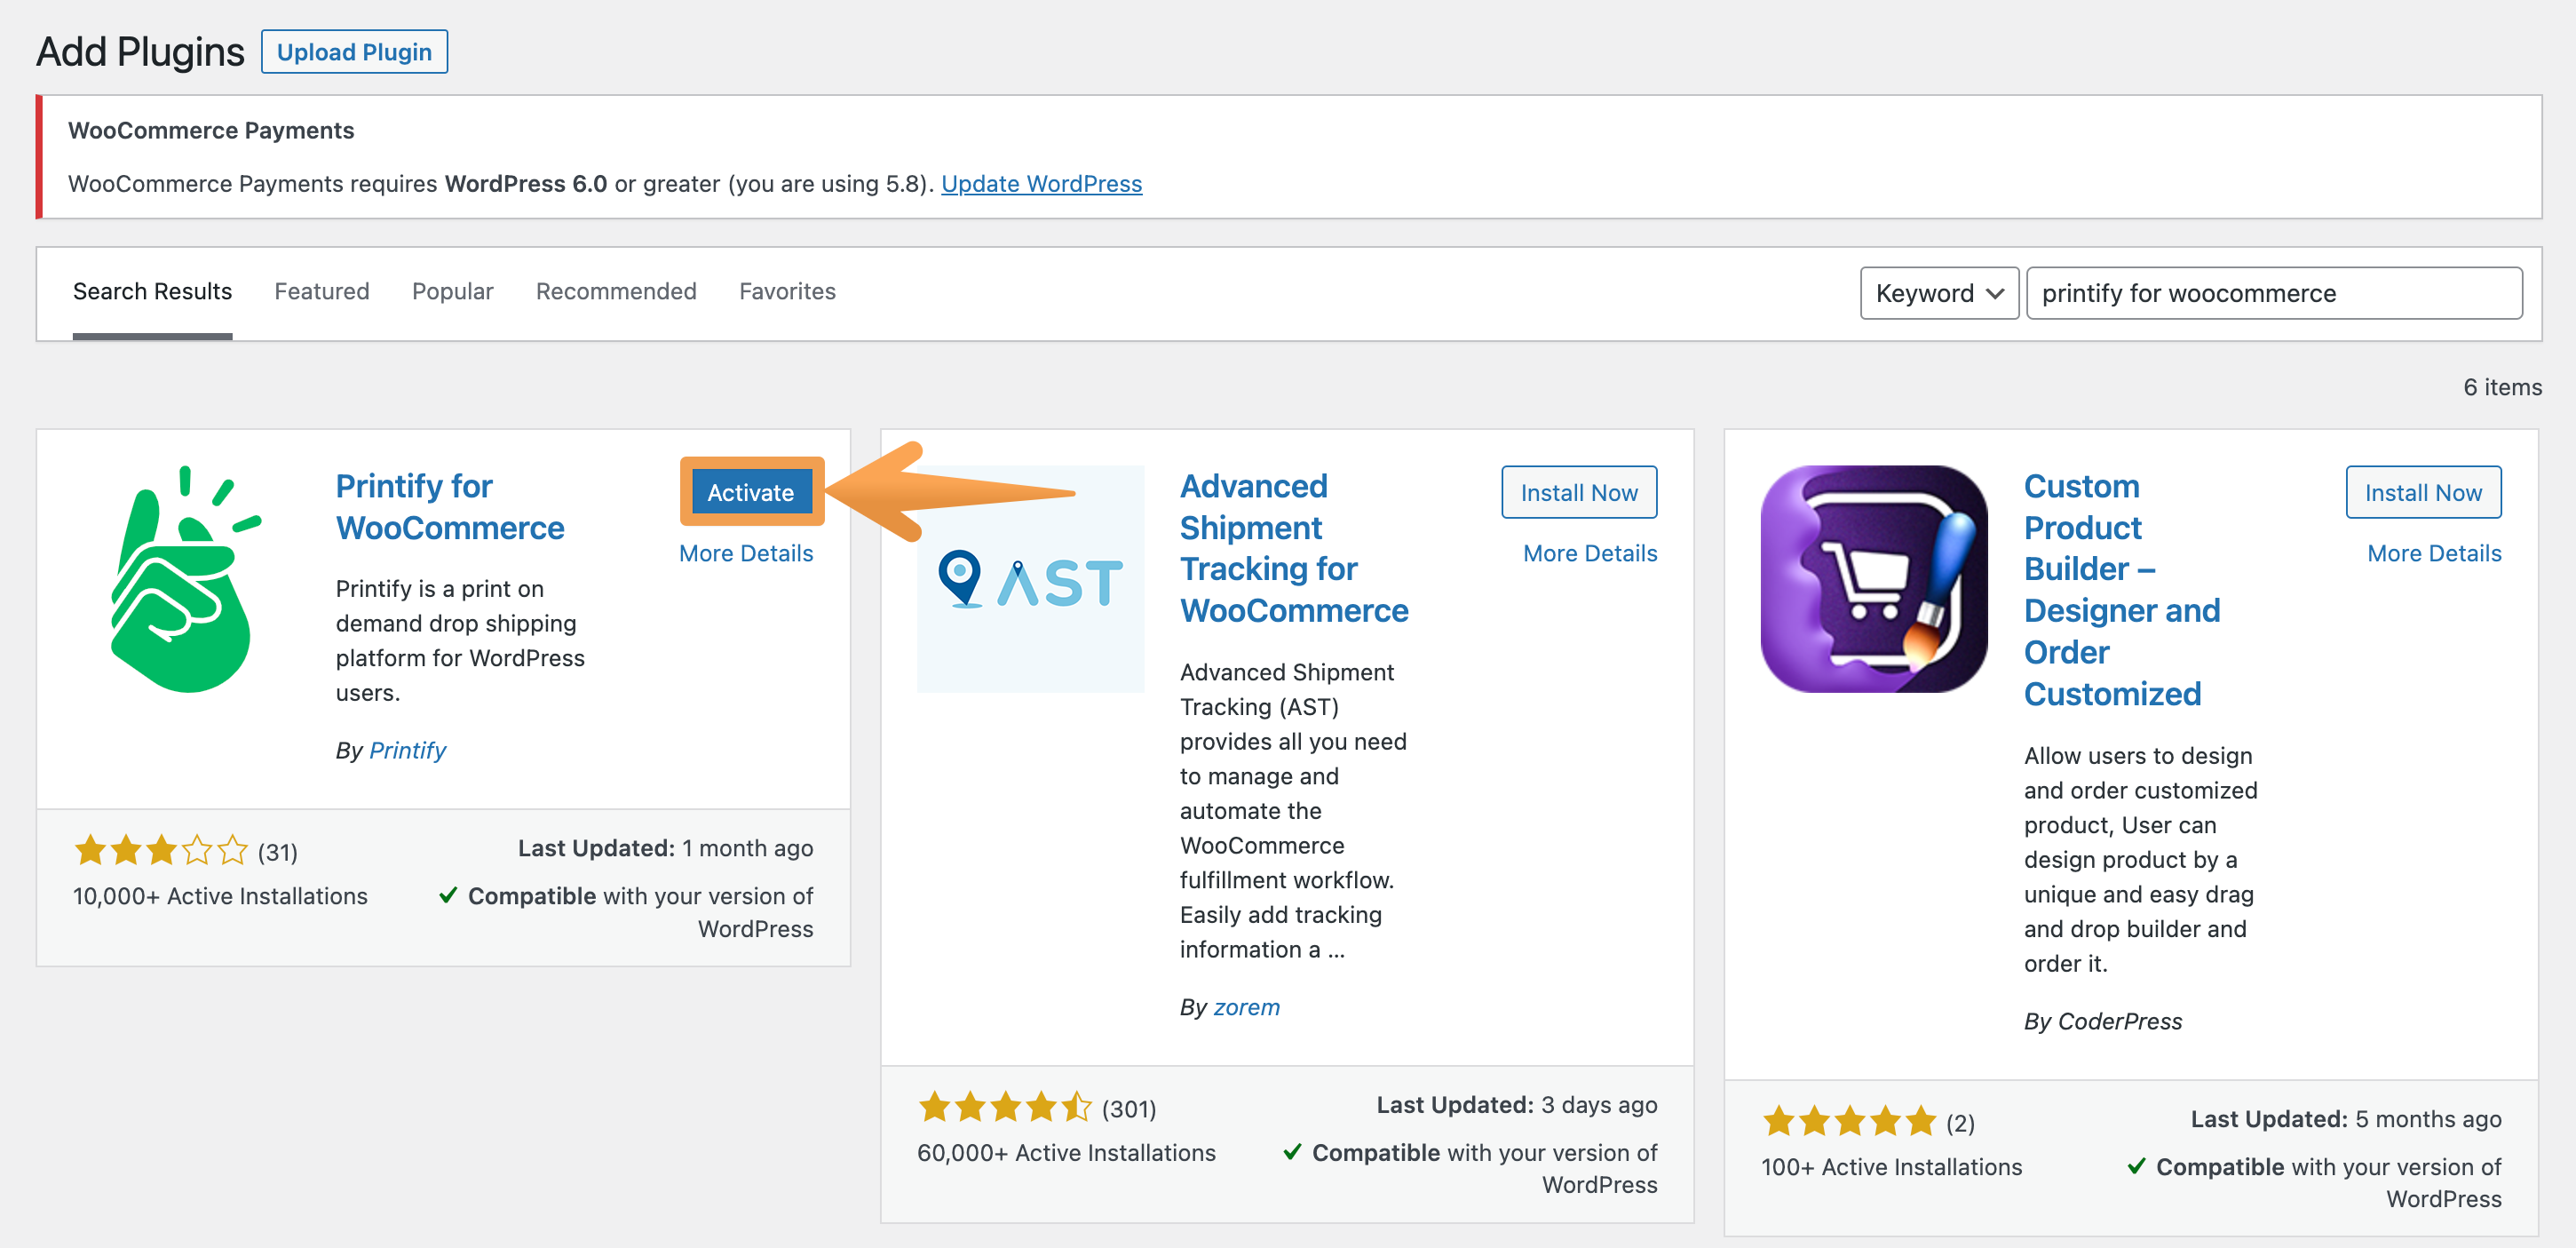Screen dimensions: 2576x1248
Task: Click the '10,000+ Active Installations' text
Action: click(x=220, y=896)
